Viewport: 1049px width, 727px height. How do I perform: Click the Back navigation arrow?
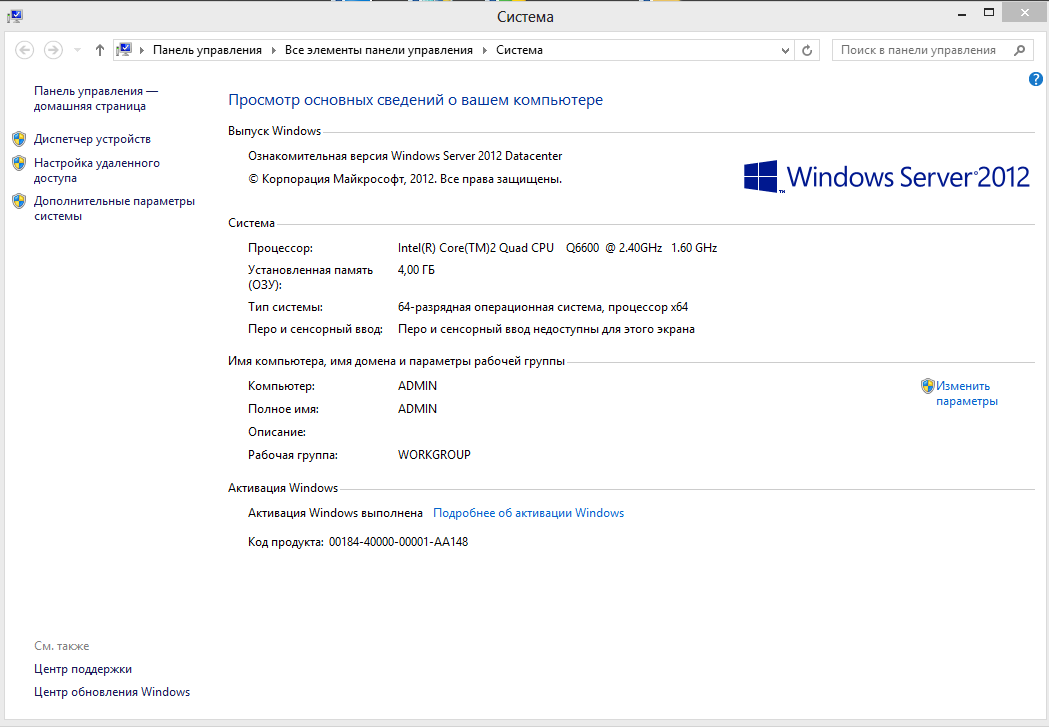click(x=25, y=50)
